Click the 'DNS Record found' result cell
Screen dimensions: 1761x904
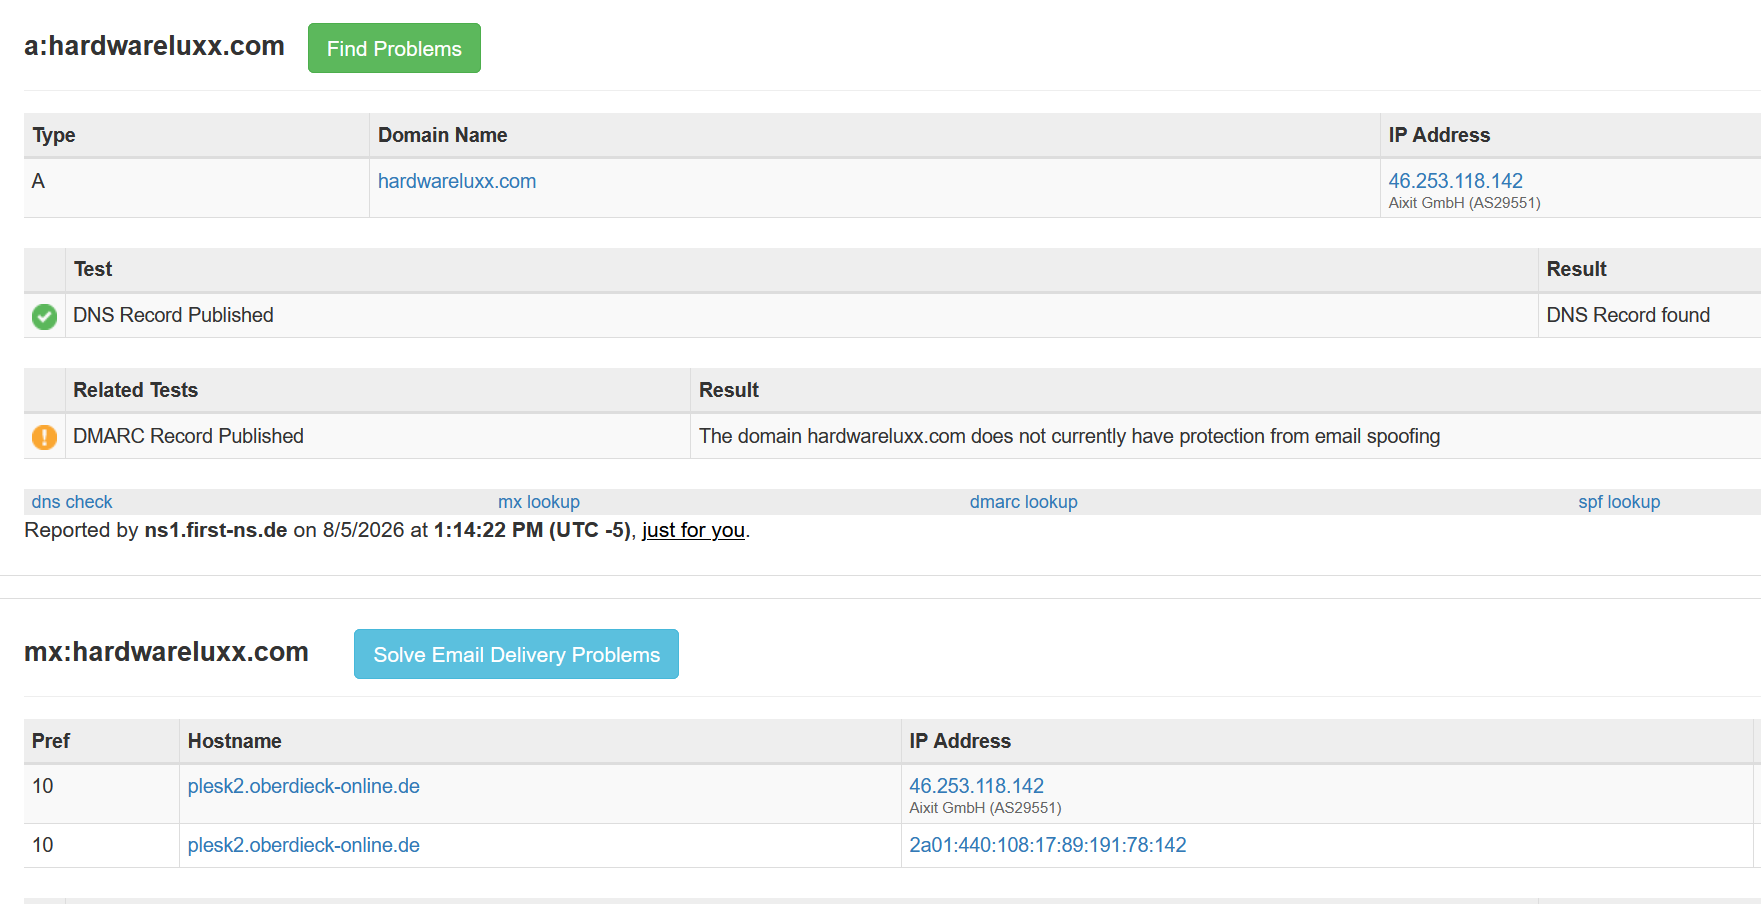click(1628, 315)
